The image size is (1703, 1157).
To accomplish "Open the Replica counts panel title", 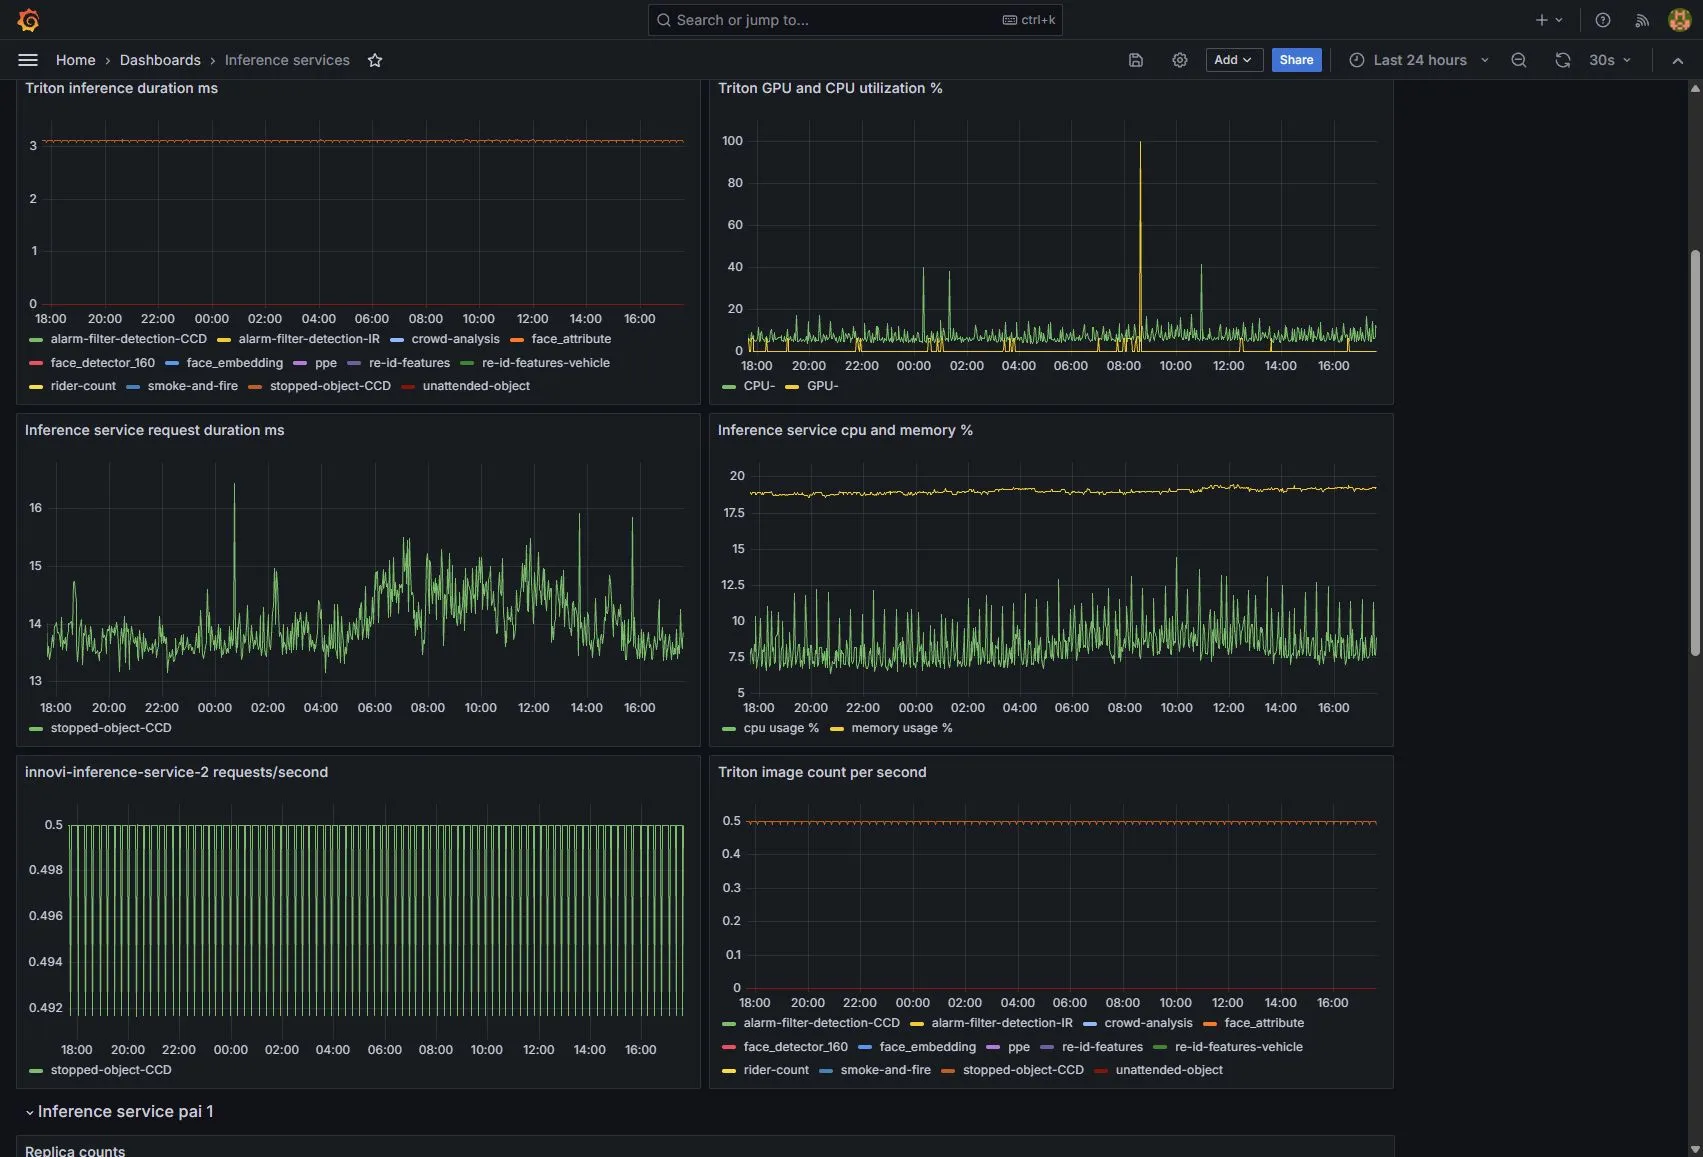I will (75, 1151).
